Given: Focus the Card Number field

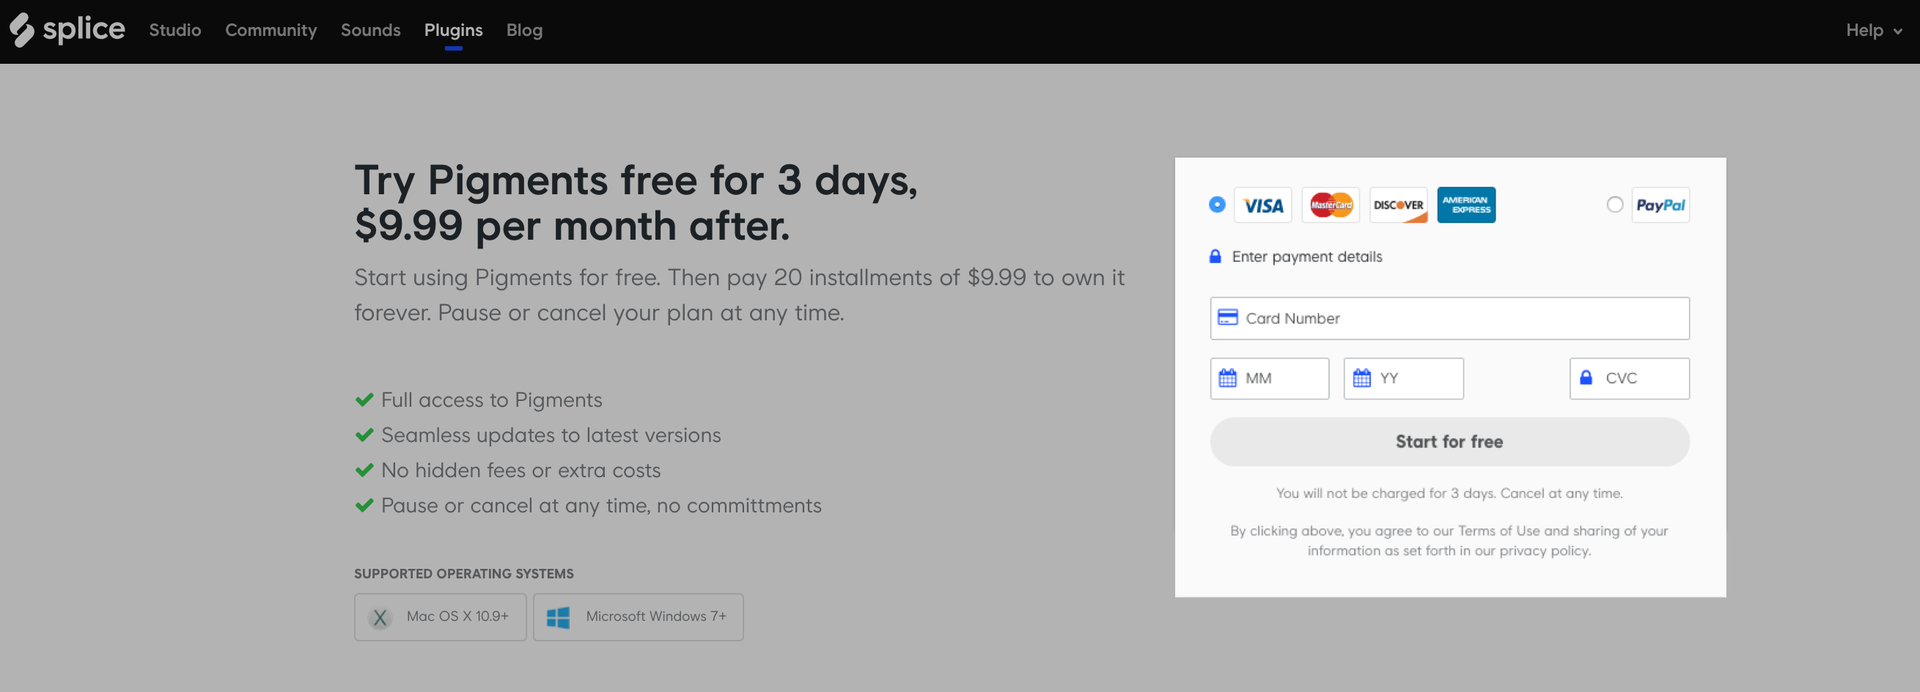Looking at the screenshot, I should [x=1449, y=318].
